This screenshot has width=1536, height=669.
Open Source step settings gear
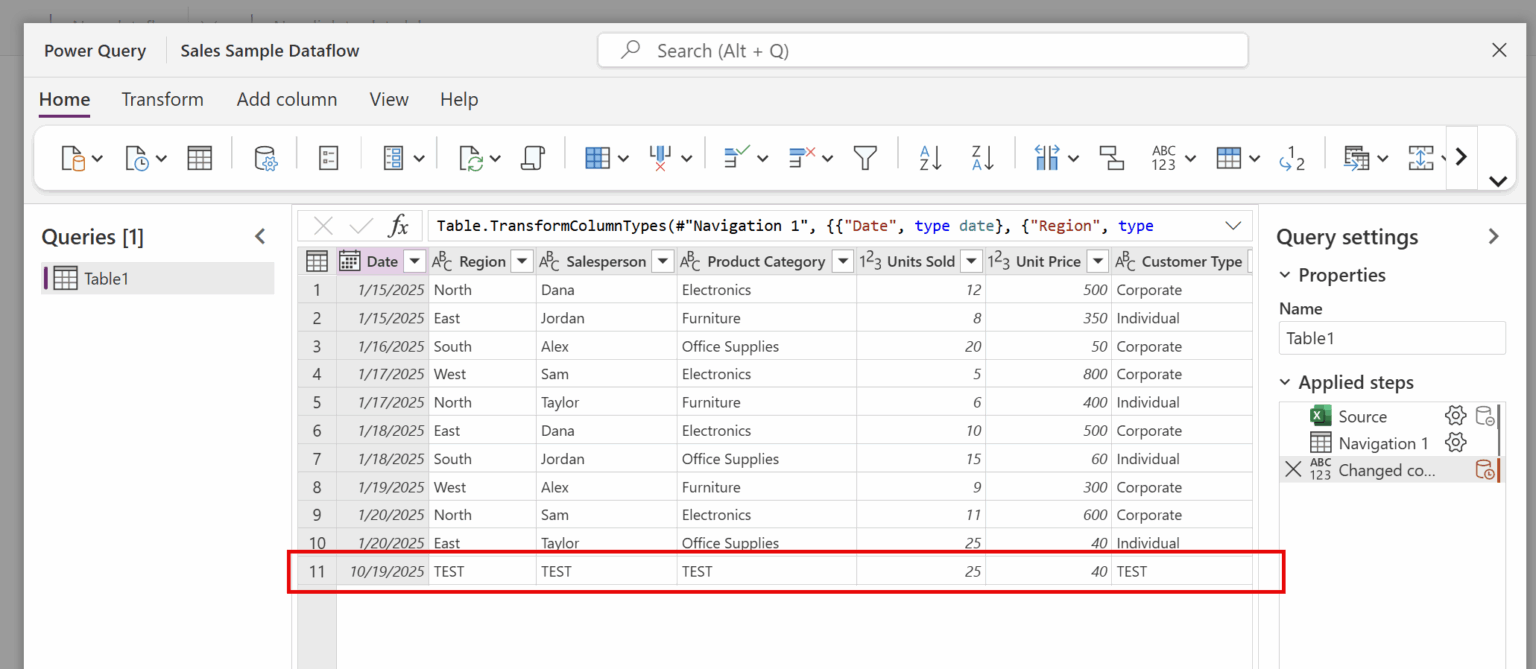point(1455,416)
